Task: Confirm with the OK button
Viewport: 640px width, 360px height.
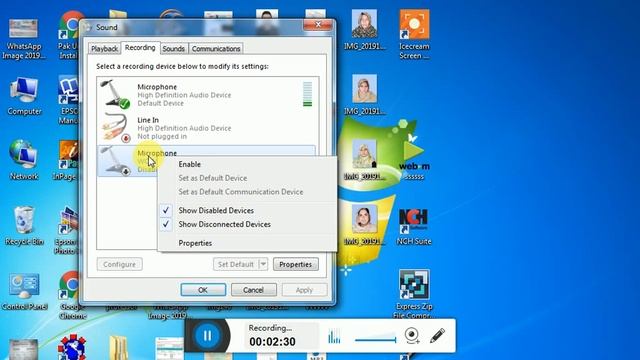Action: (203, 290)
